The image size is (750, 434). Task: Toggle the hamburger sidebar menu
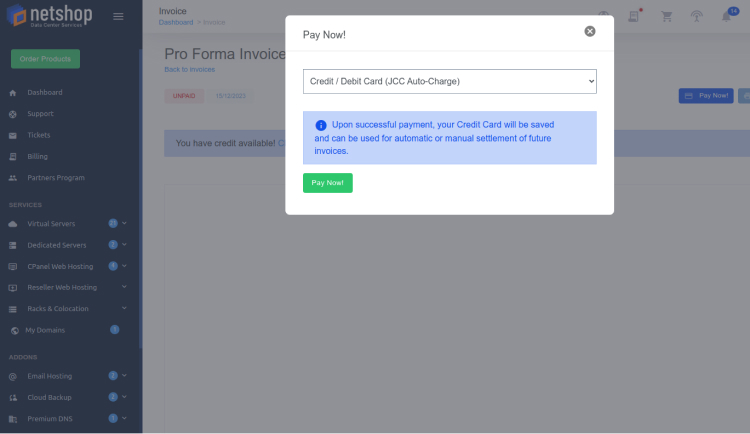(118, 17)
